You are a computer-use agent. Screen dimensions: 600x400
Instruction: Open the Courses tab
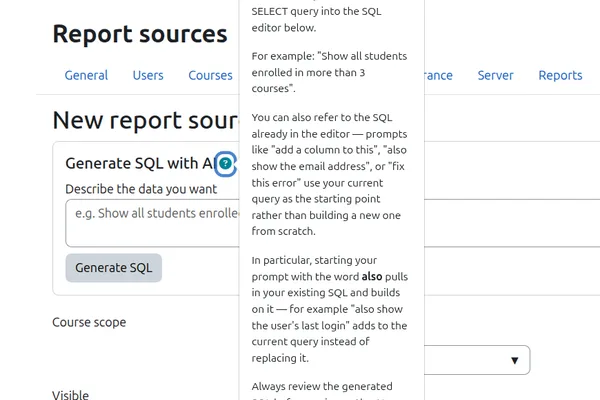[x=210, y=75]
